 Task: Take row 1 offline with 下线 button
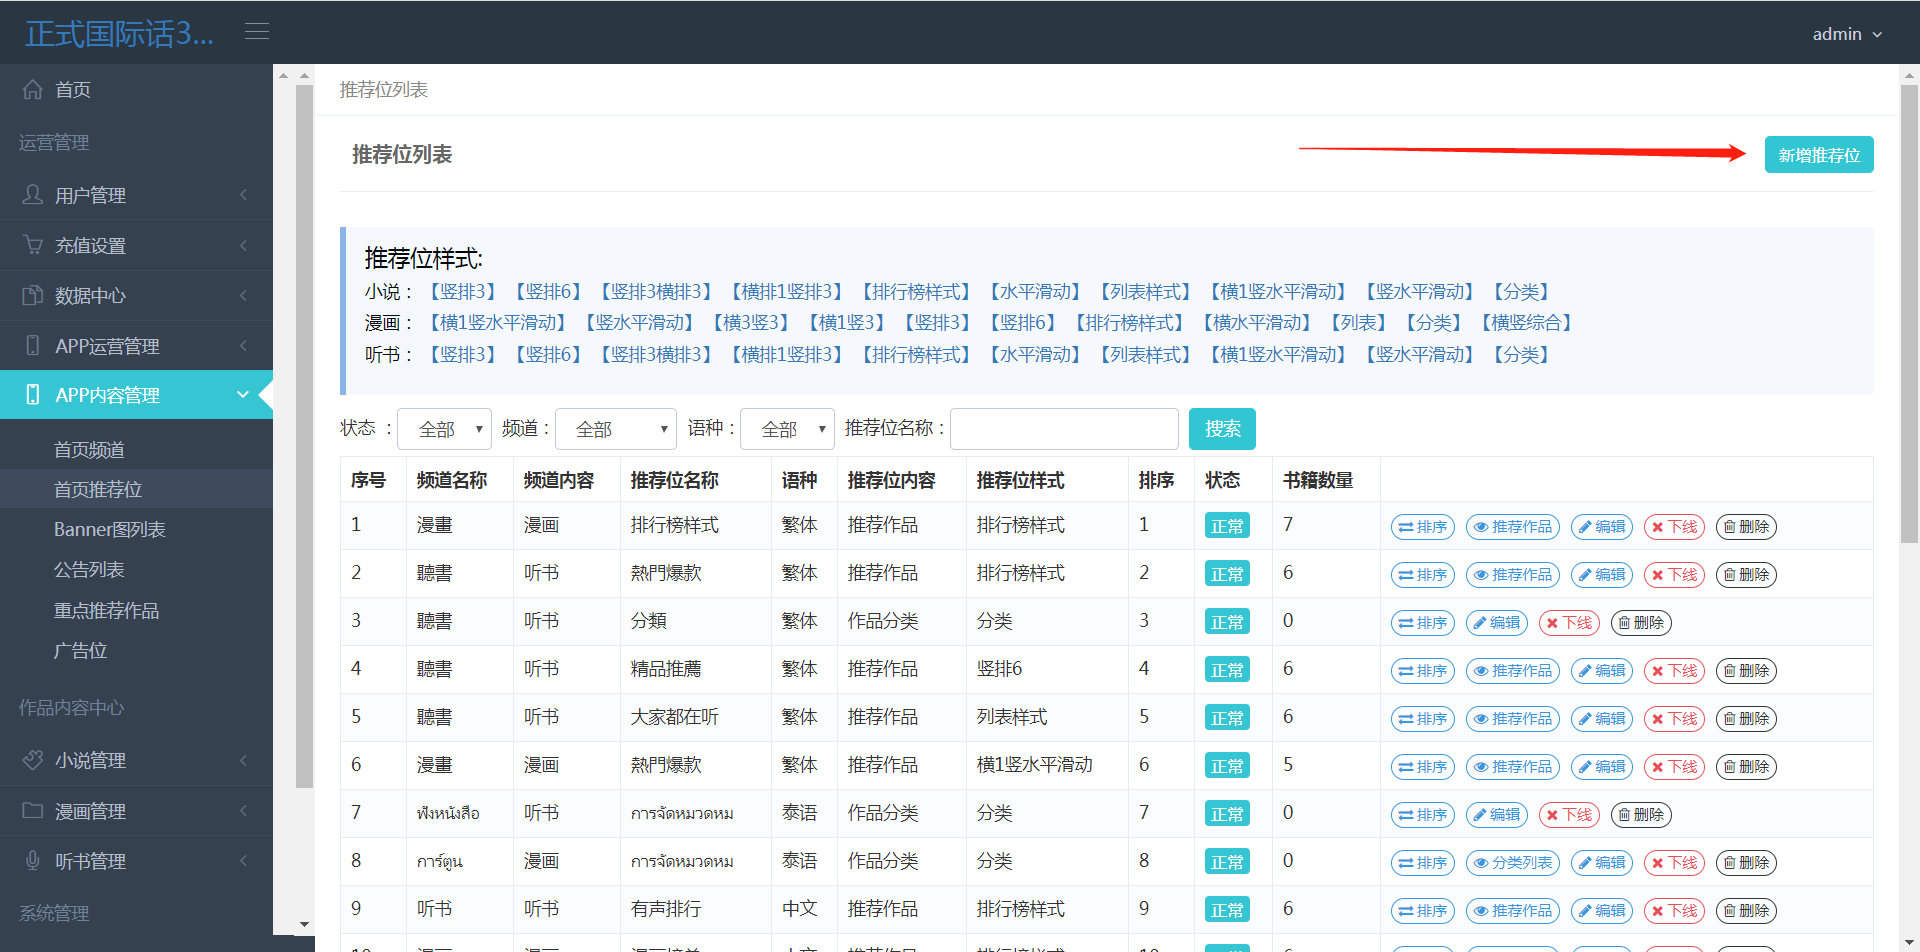tap(1674, 527)
